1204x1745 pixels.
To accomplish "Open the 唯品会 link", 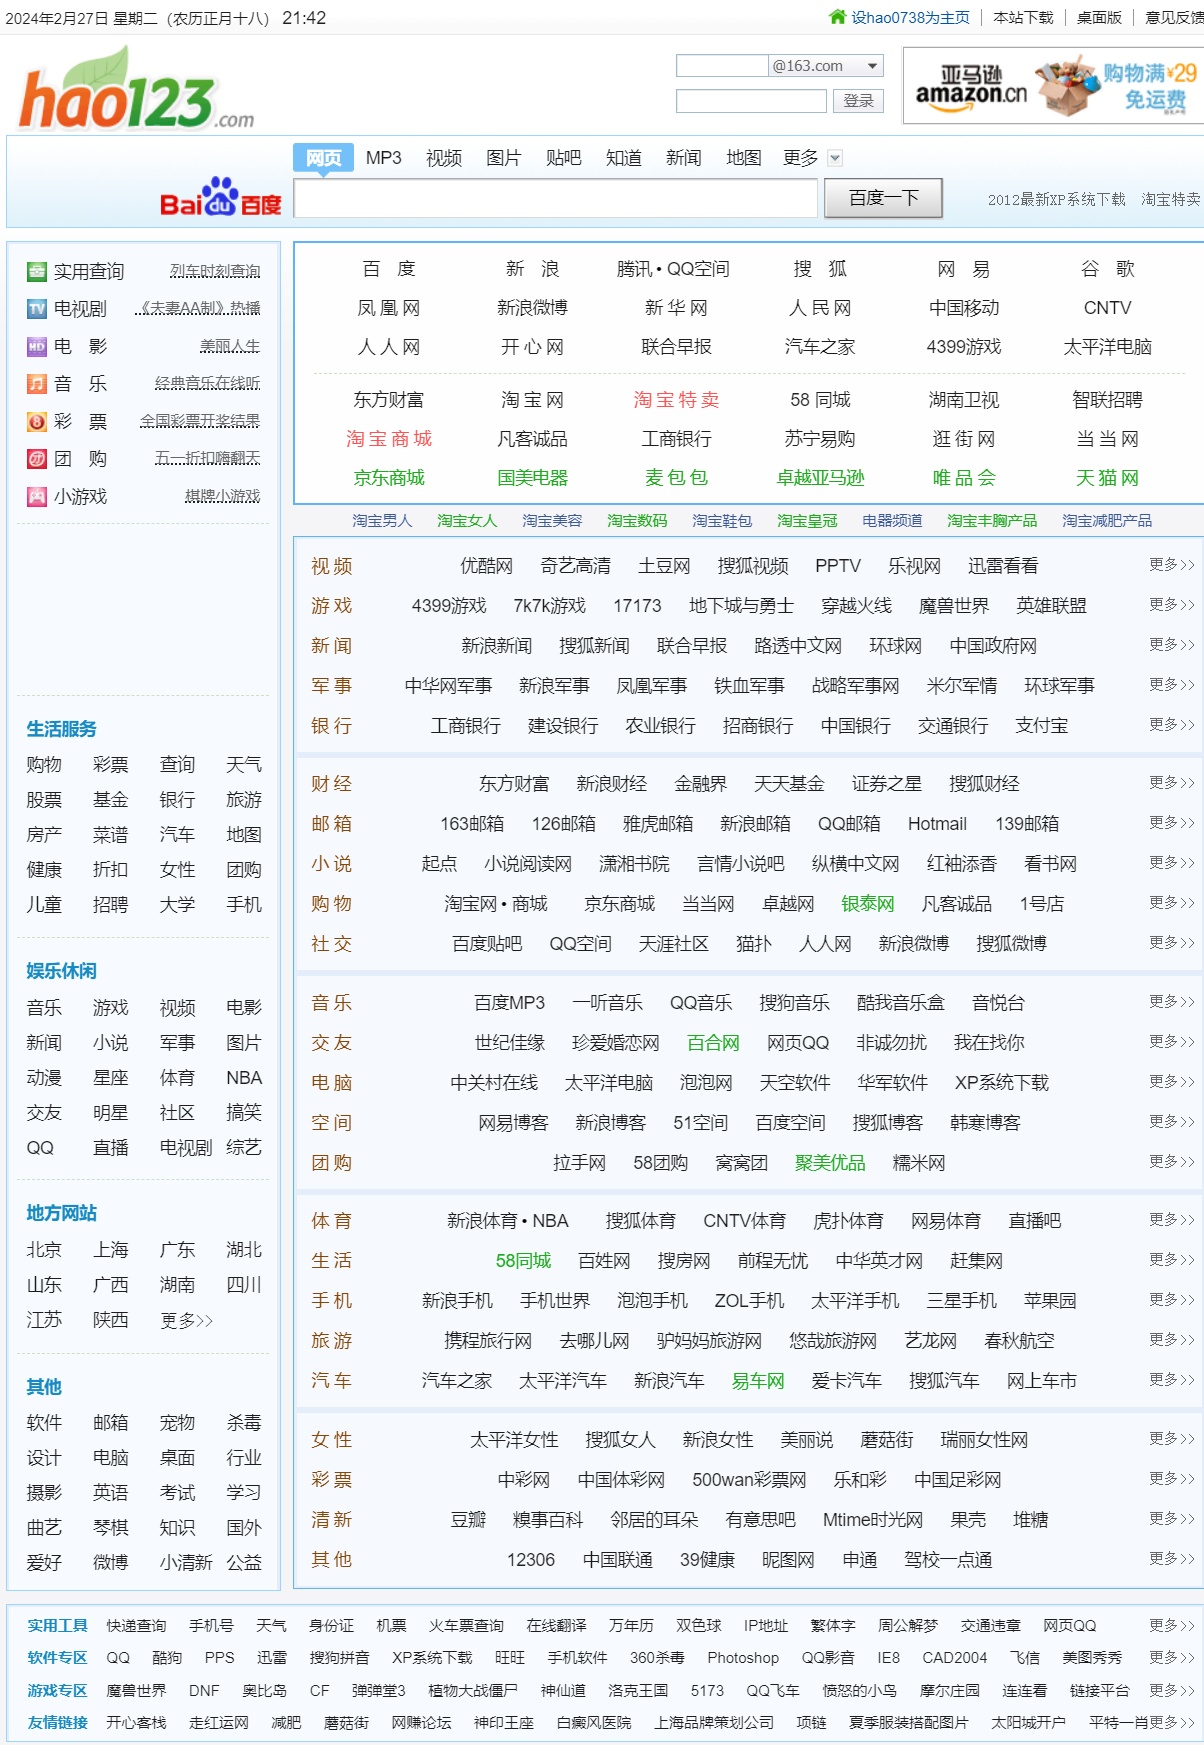I will 963,478.
